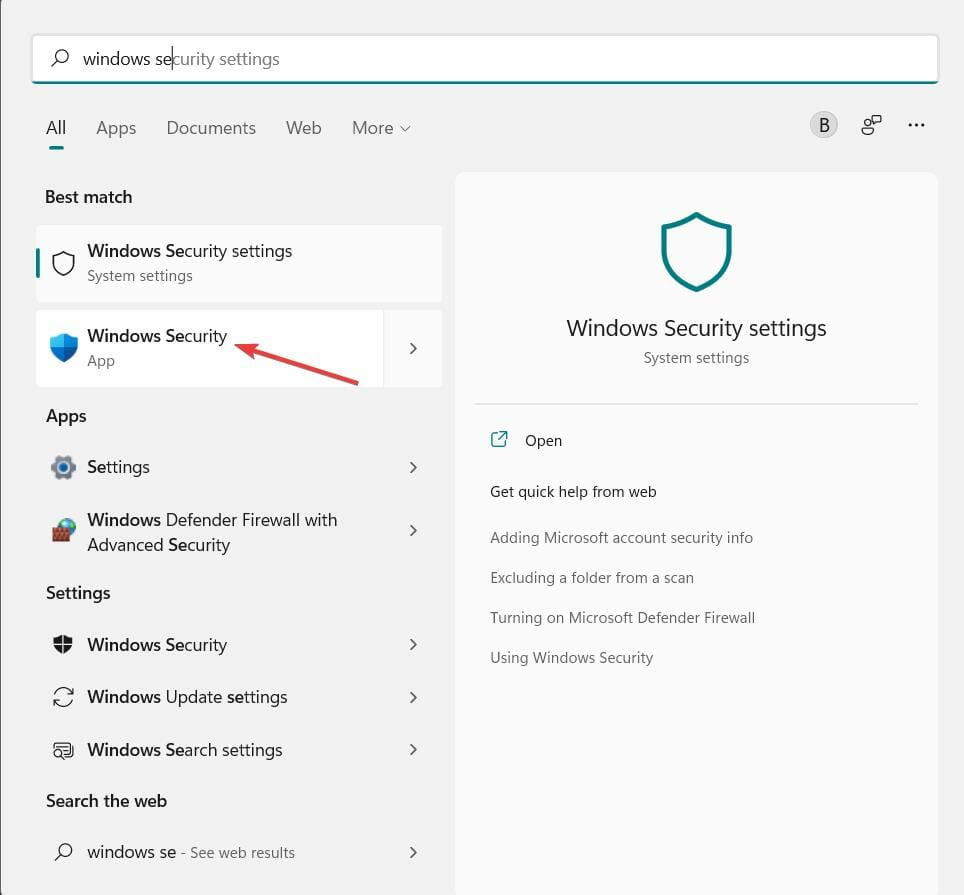Image resolution: width=964 pixels, height=895 pixels.
Task: Select the All tab
Action: [x=56, y=128]
